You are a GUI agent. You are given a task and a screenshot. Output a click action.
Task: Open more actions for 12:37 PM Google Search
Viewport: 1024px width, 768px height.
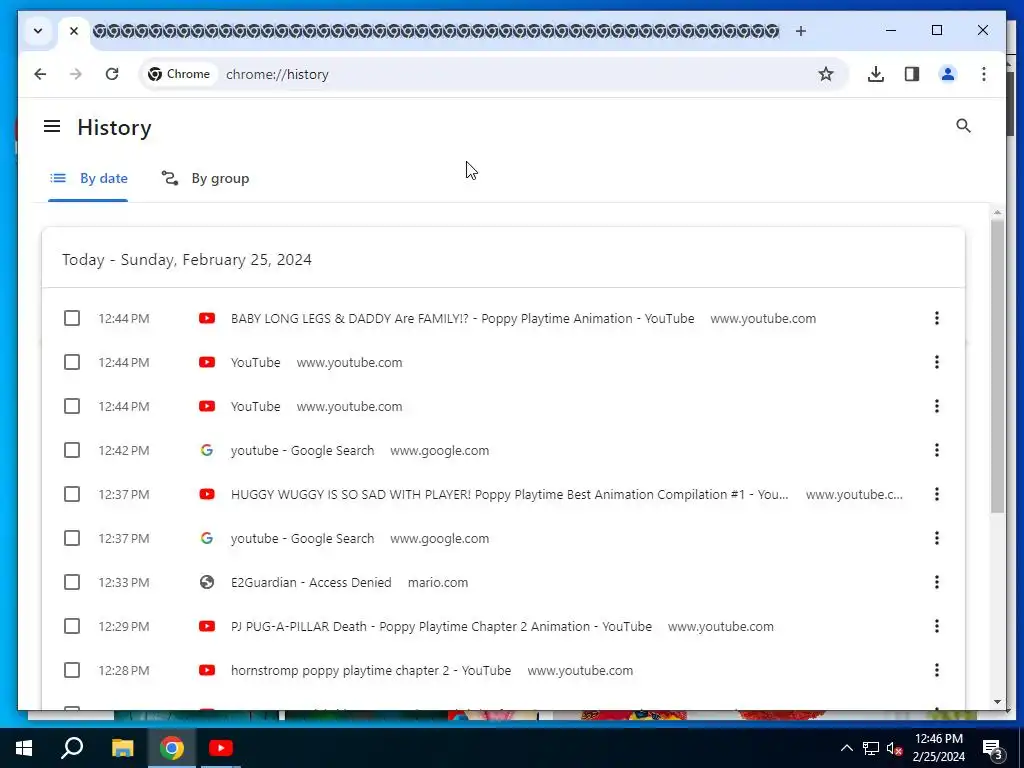(x=936, y=538)
